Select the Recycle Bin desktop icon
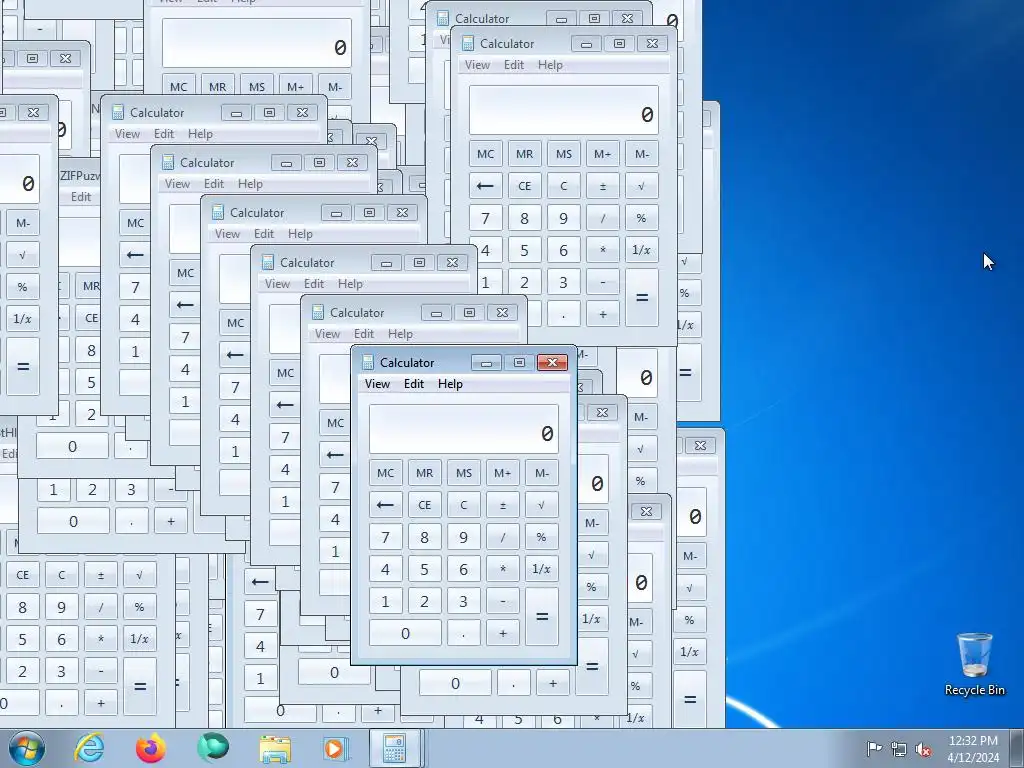The image size is (1024, 768). pos(974,664)
